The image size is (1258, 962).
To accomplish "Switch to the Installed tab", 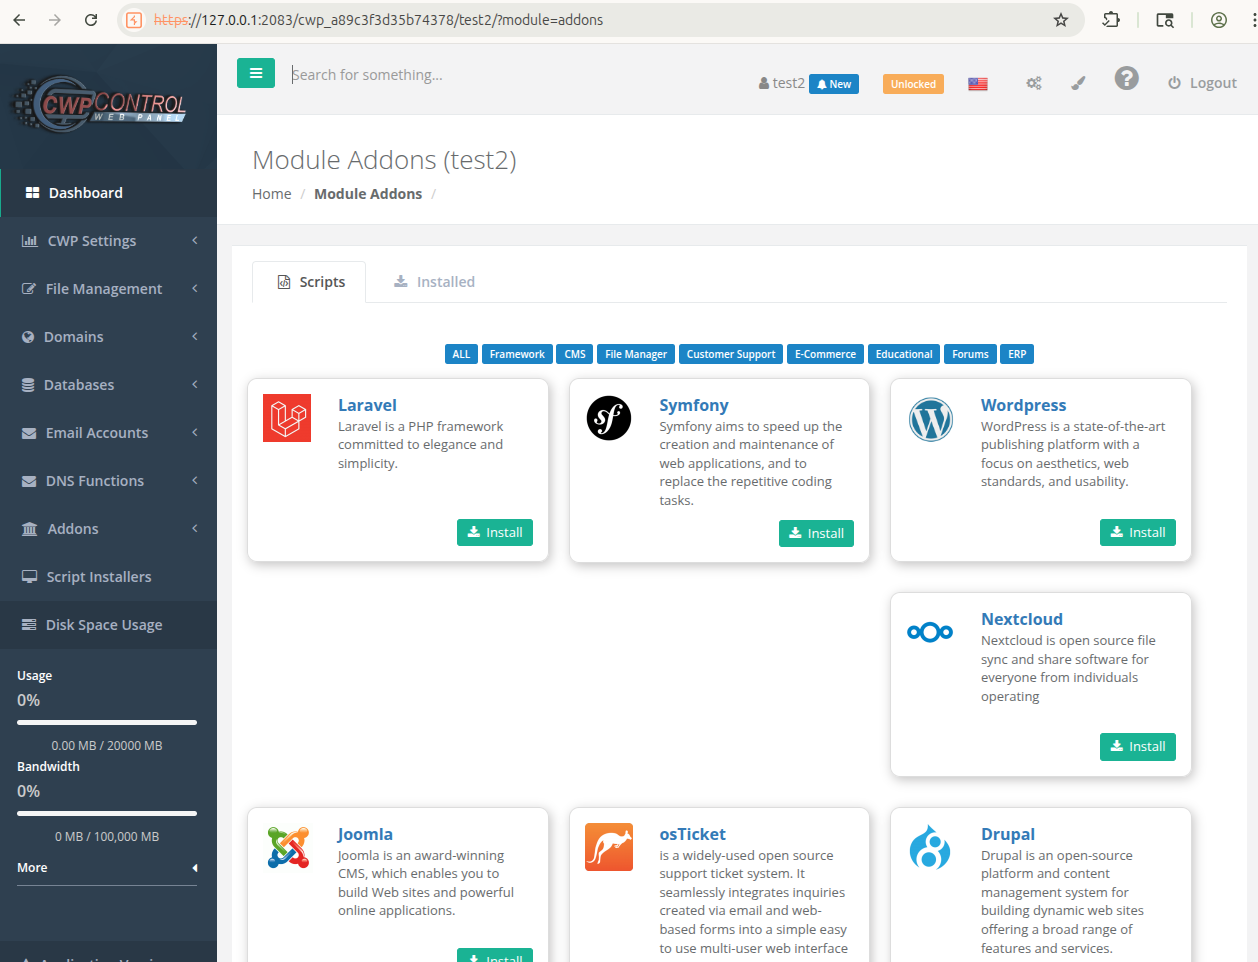I will (x=434, y=282).
